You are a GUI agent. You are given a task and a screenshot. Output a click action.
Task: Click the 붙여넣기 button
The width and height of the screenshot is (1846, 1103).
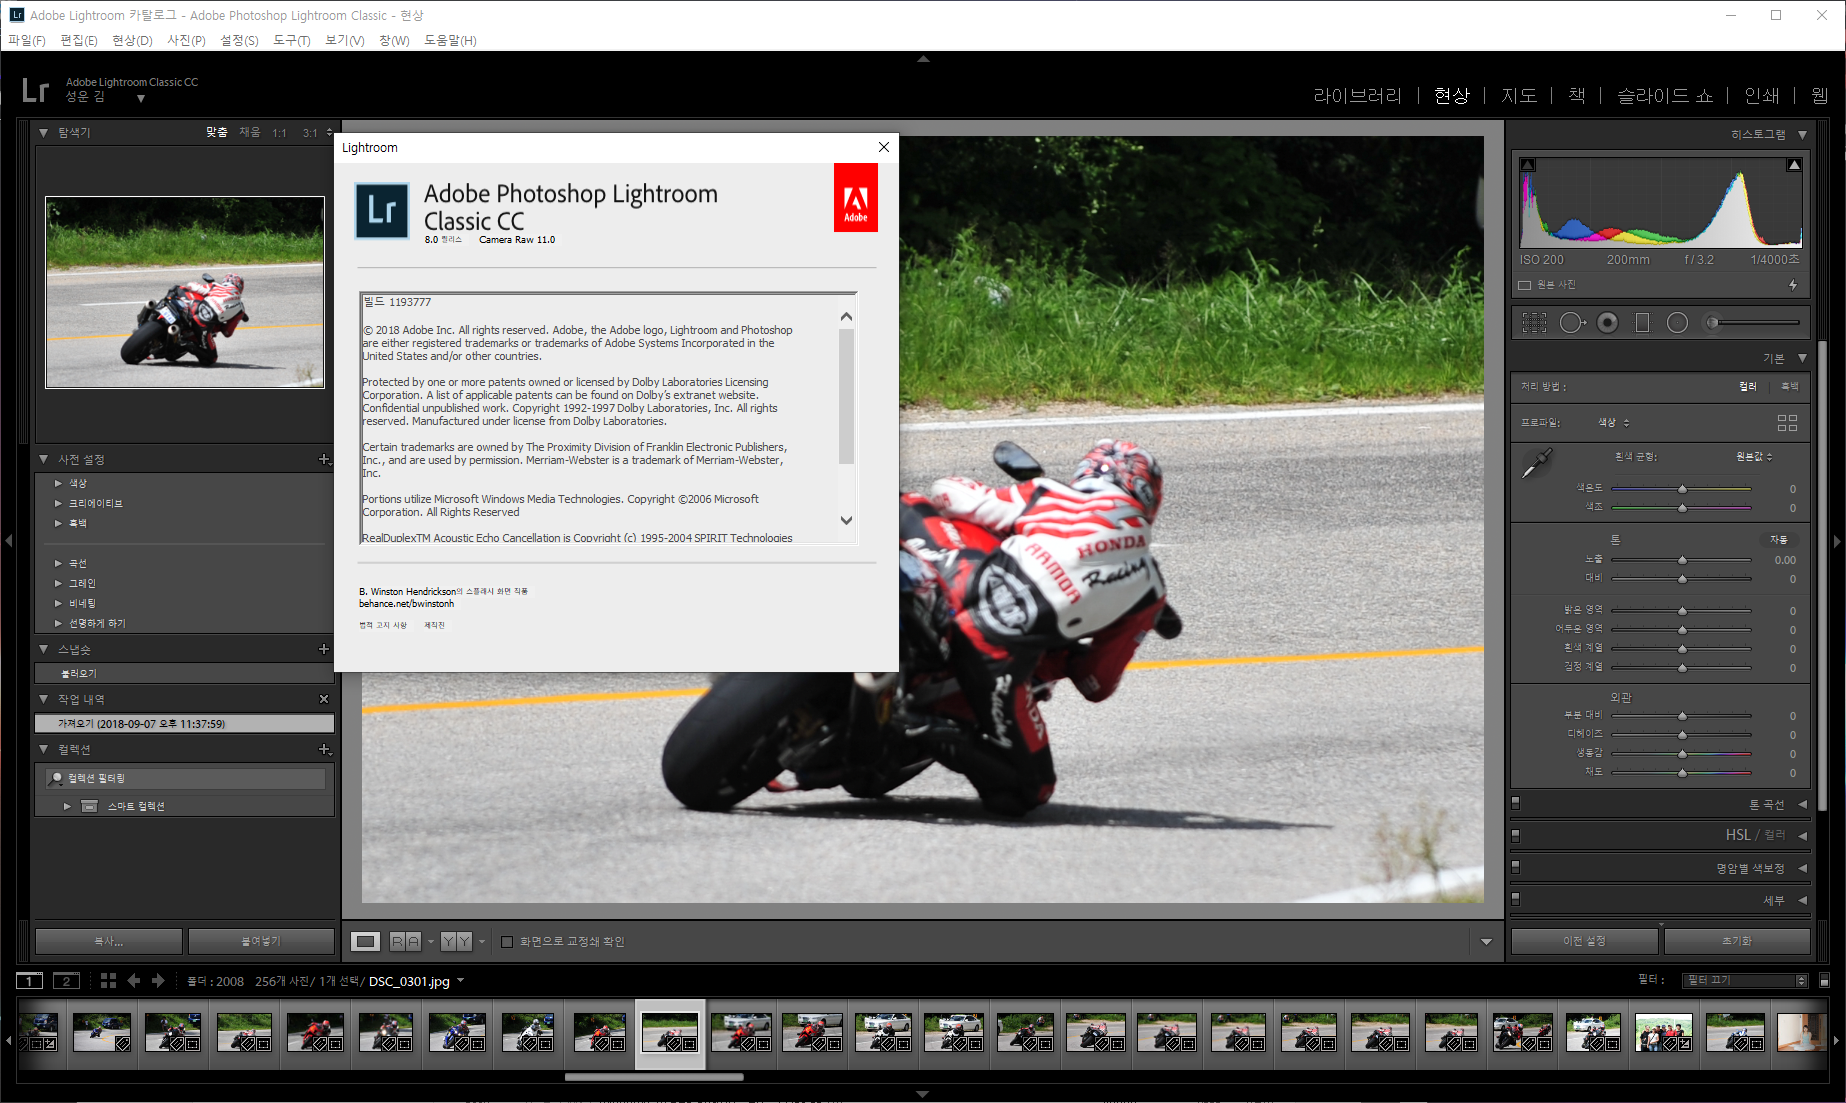click(x=261, y=942)
